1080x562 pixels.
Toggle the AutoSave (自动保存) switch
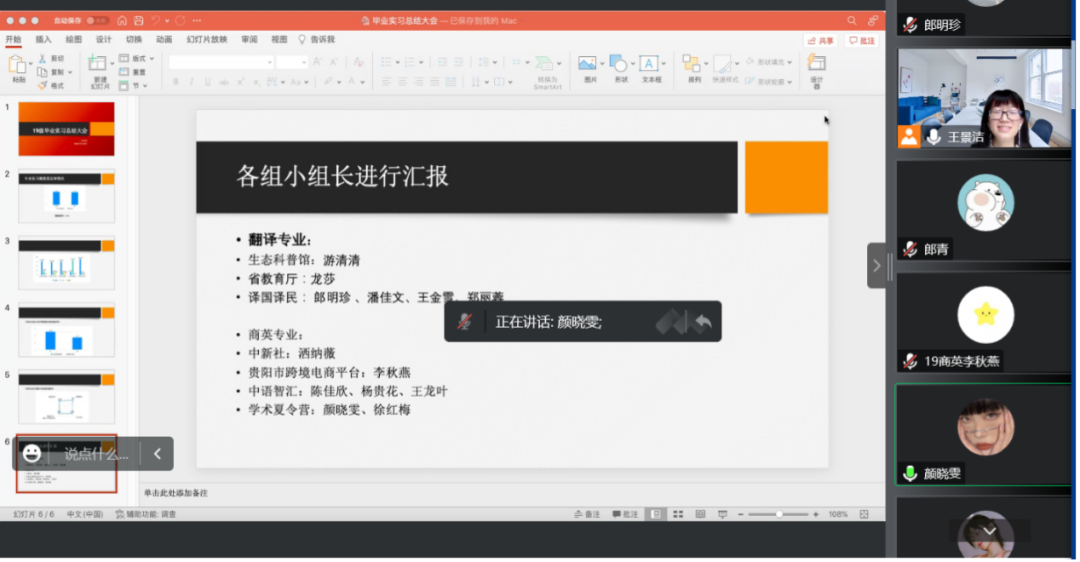tap(97, 20)
